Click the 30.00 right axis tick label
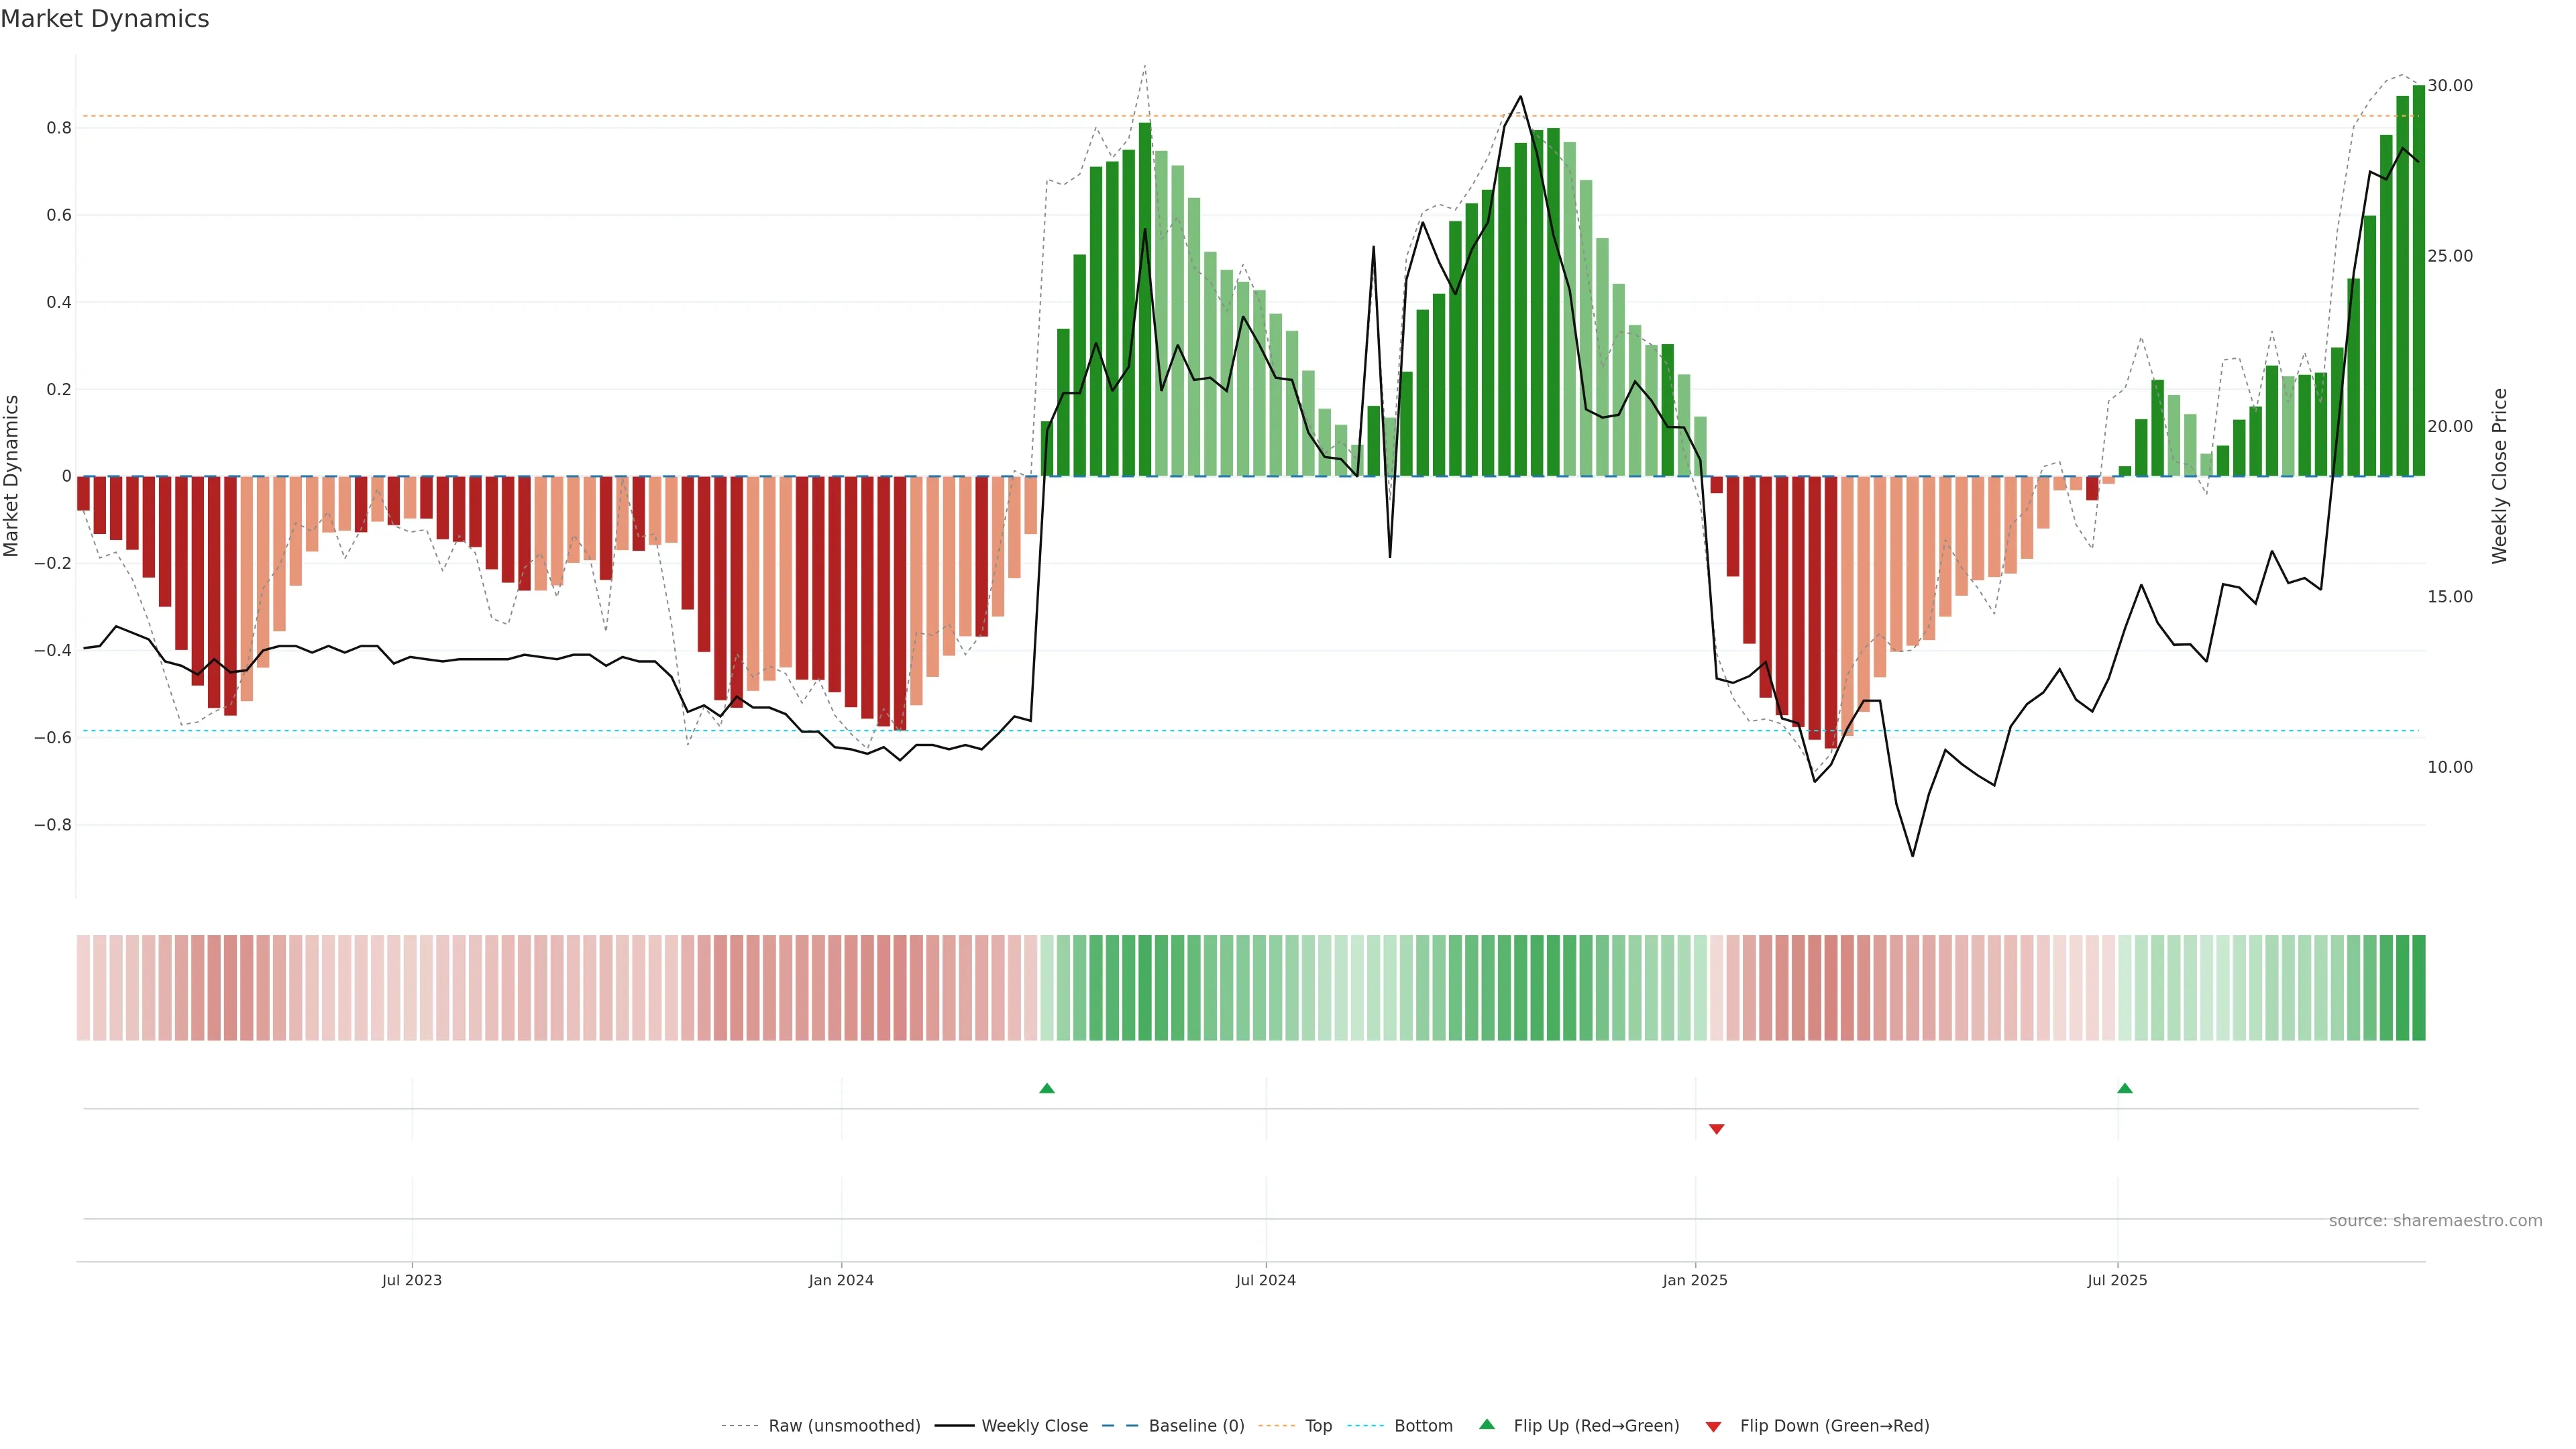Viewport: 2576px width, 1449px height. [2449, 86]
